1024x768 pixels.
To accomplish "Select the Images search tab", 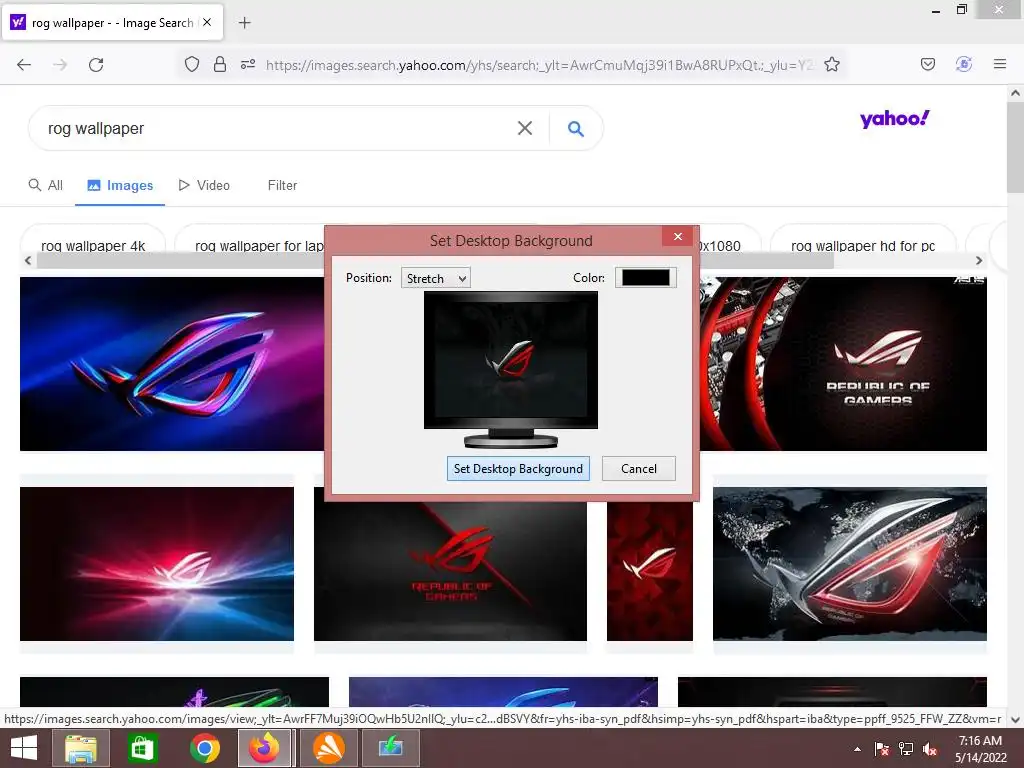I will [x=120, y=185].
